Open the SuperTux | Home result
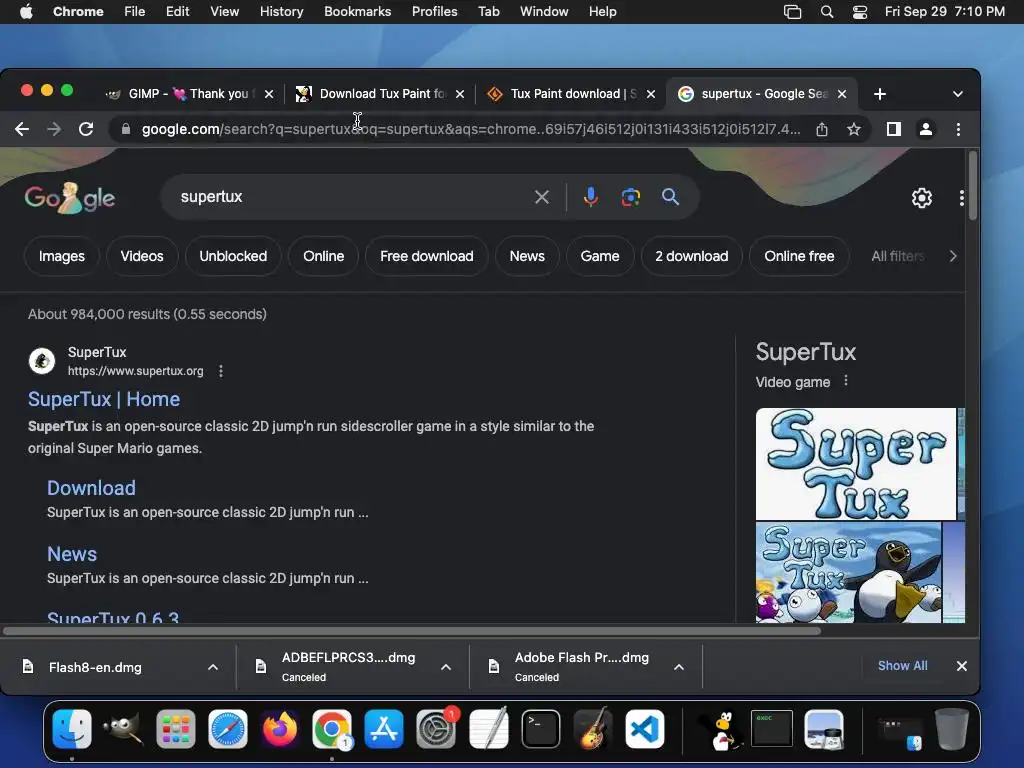This screenshot has width=1024, height=768. point(104,399)
